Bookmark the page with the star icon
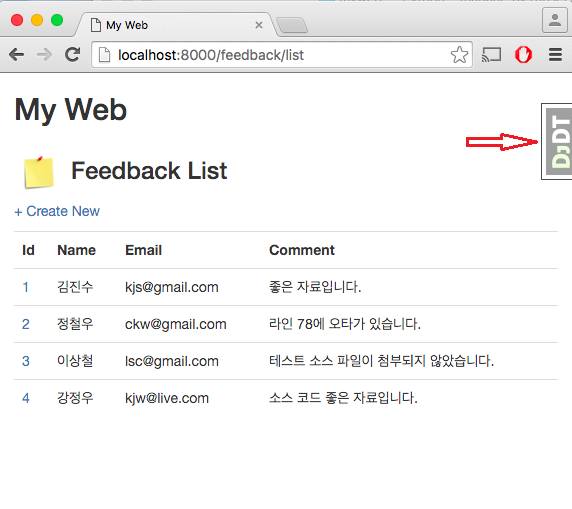Screen dimensions: 572x509 (459, 55)
